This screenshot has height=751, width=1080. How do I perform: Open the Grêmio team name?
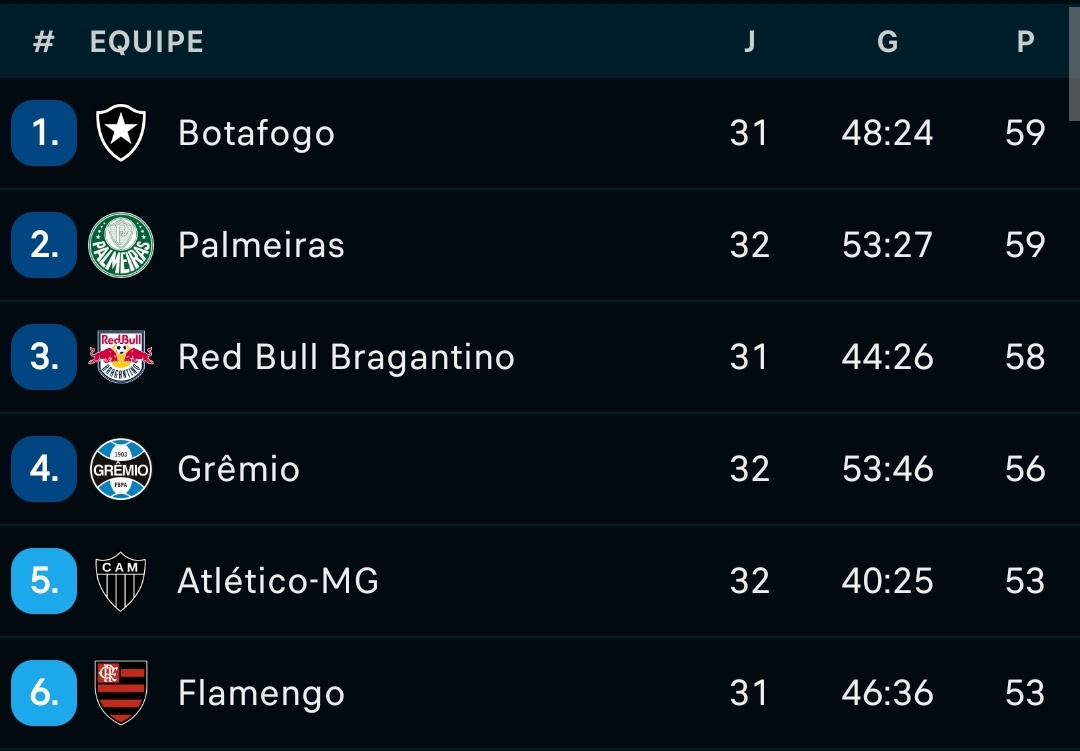238,469
